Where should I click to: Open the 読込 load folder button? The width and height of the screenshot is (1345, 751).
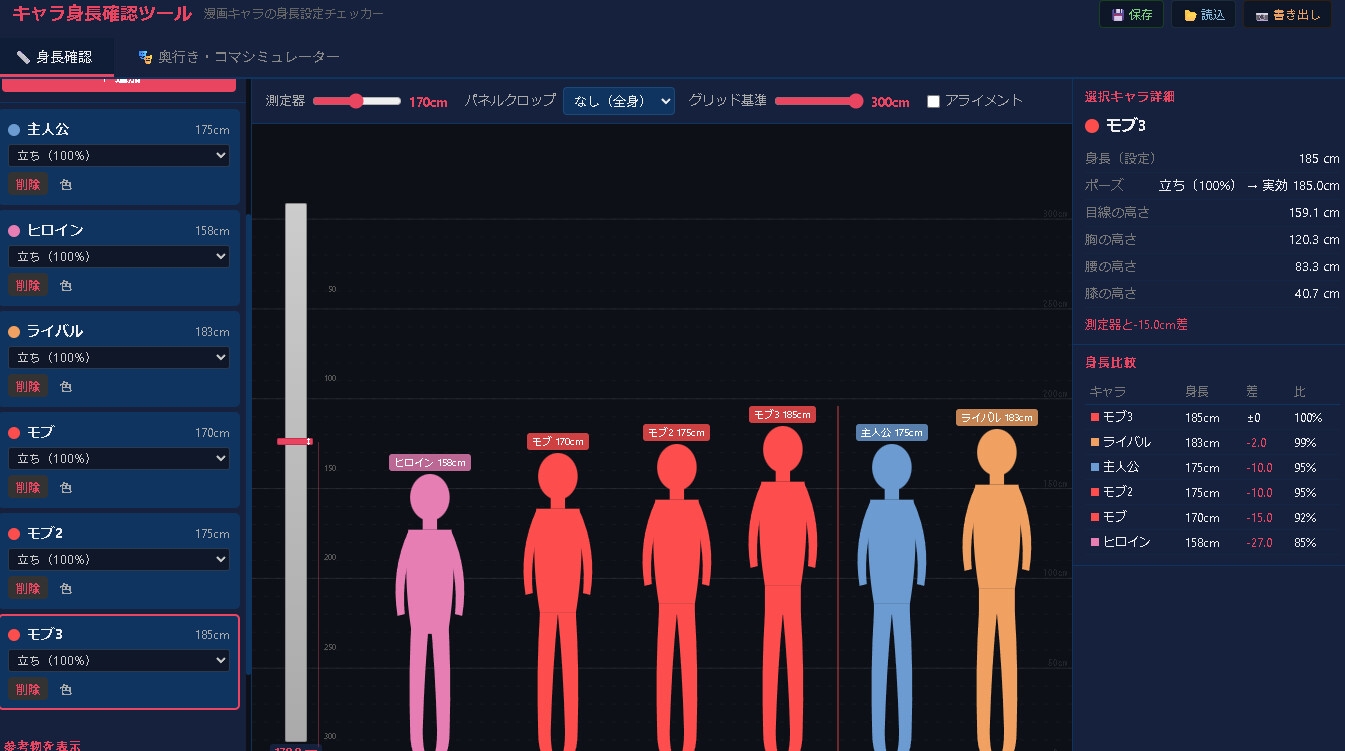point(1203,15)
